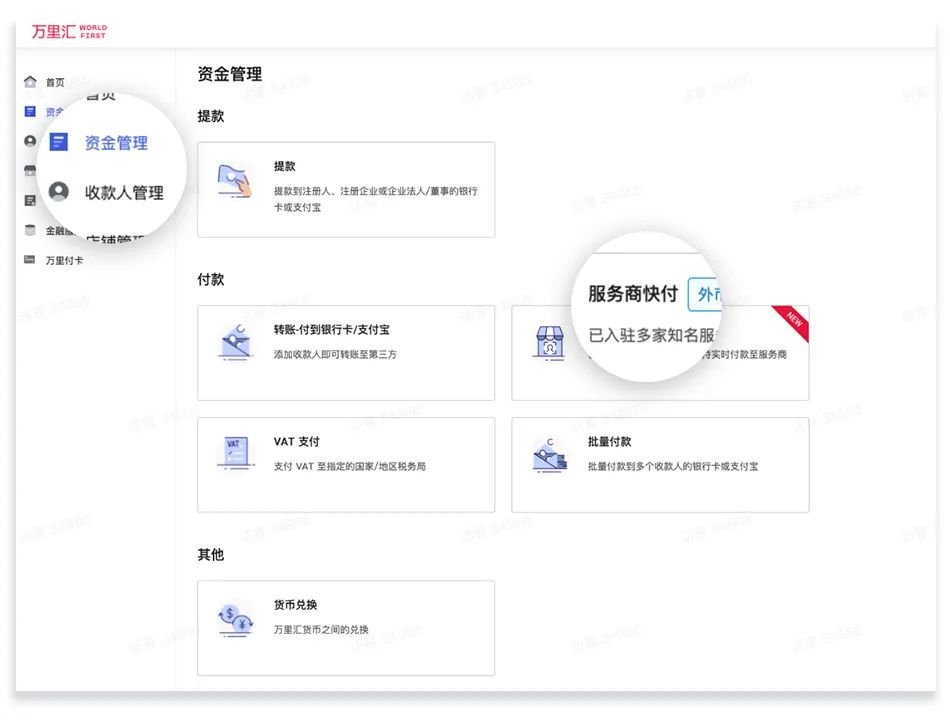Click the VAT document icon
Screen dimensions: 950x721
click(234, 452)
